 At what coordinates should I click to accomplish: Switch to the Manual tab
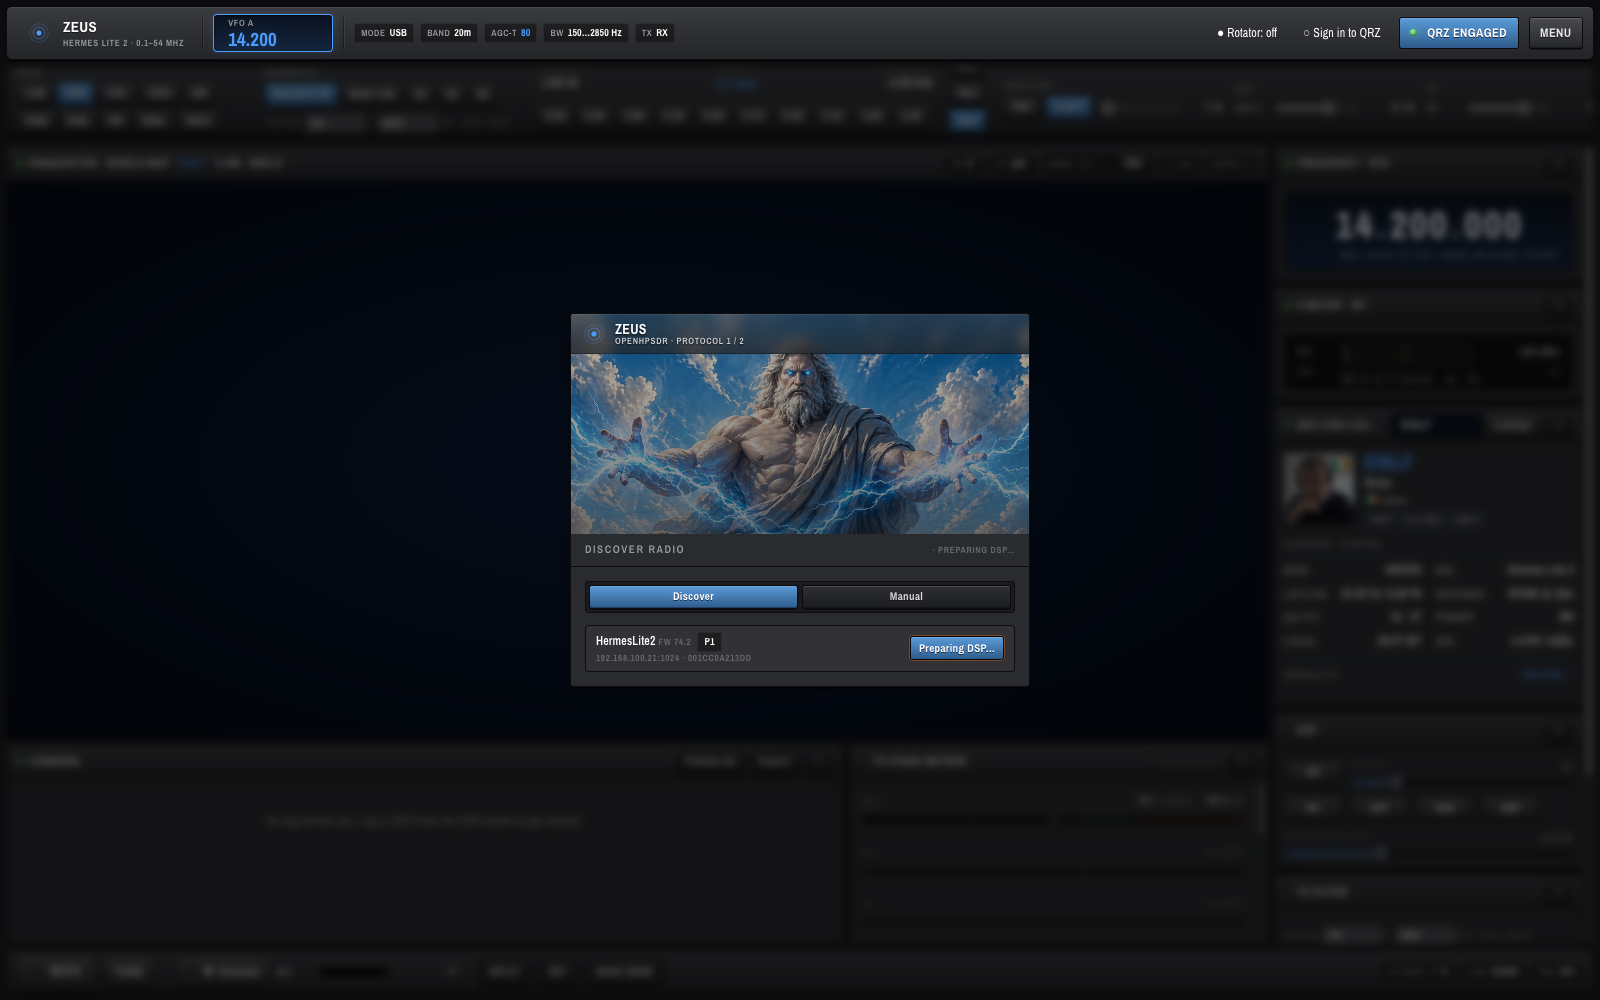pos(906,597)
